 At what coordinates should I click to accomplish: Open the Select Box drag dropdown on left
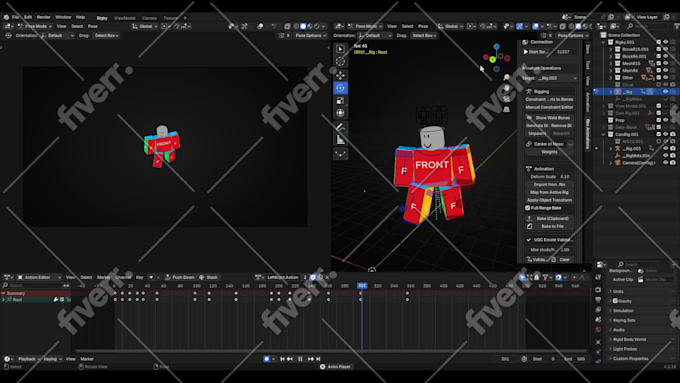(x=107, y=36)
